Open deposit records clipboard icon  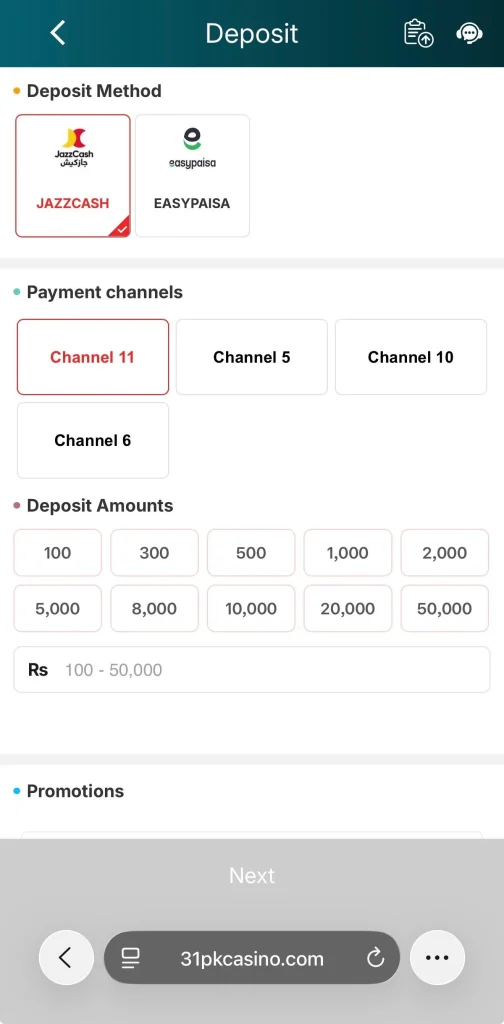(x=418, y=33)
